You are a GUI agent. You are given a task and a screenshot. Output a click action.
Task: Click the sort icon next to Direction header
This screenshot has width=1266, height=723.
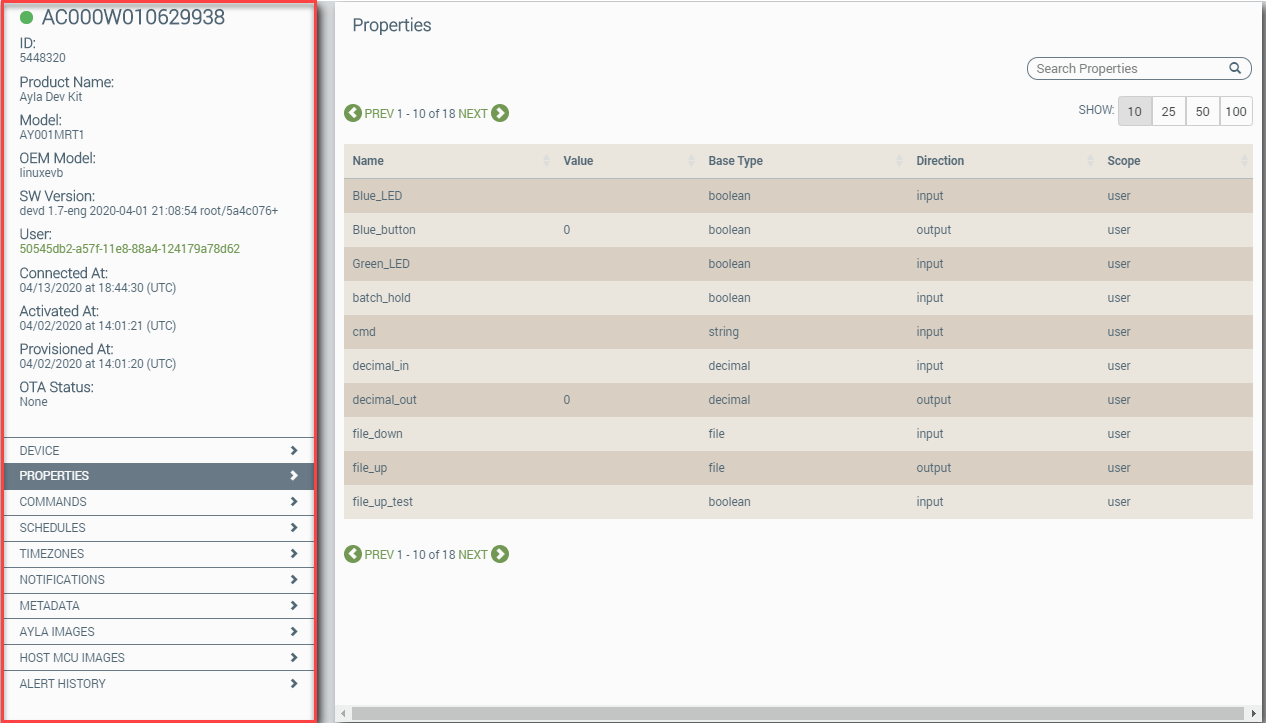pyautogui.click(x=1091, y=160)
